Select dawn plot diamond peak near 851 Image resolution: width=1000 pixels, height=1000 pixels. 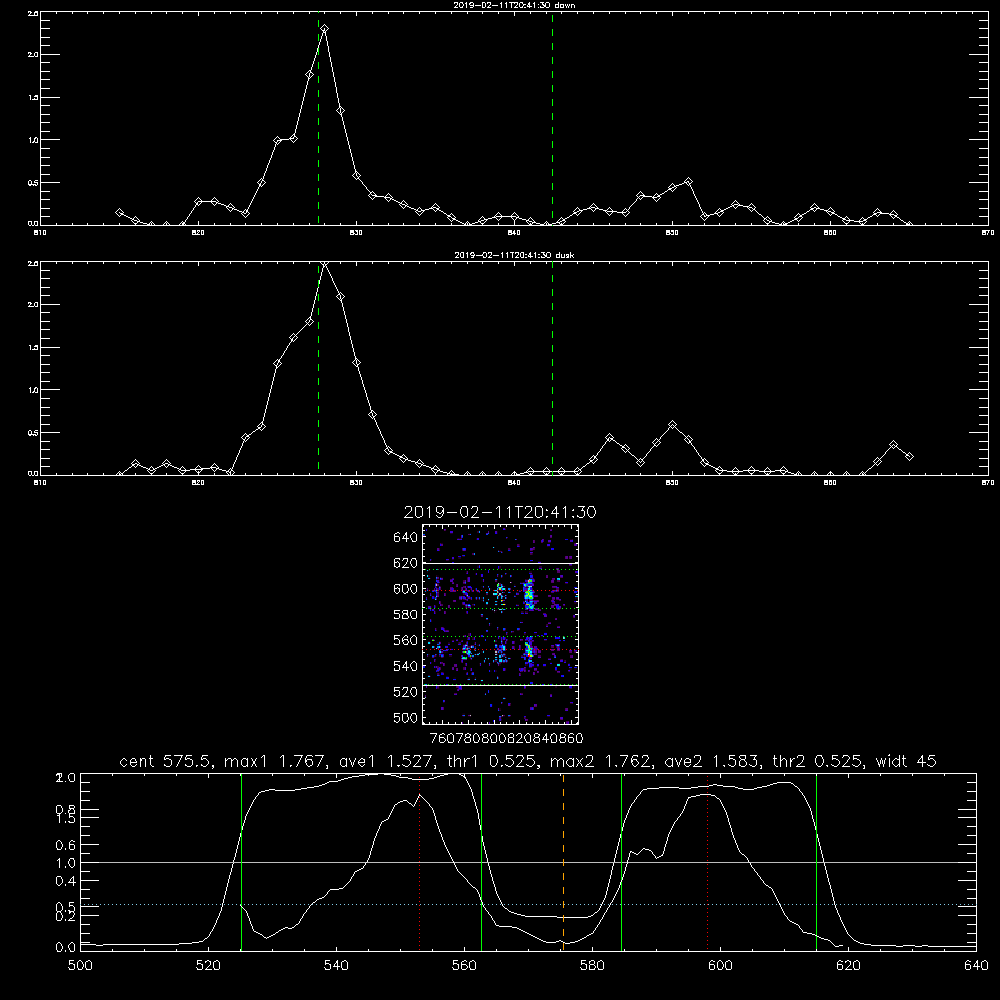688,182
